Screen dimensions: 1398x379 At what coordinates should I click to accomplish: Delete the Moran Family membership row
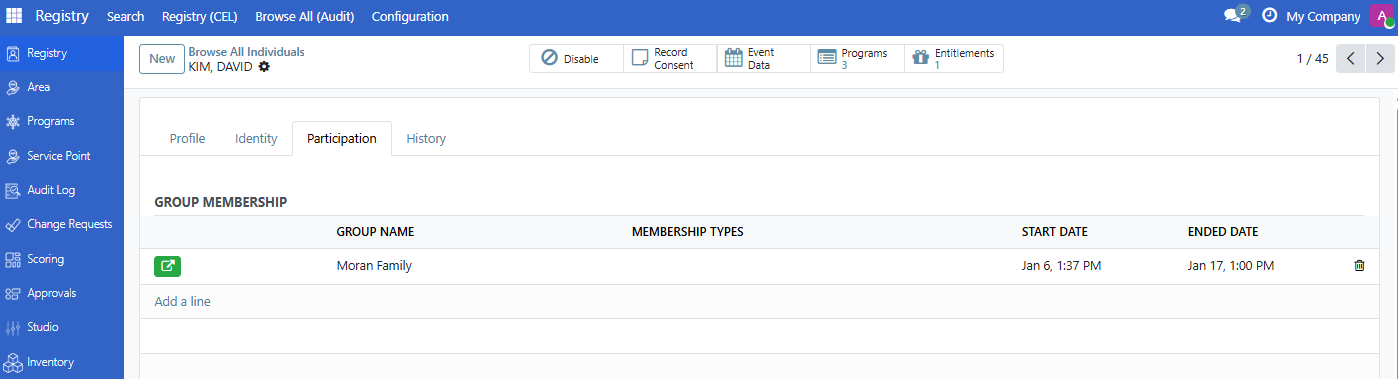click(1359, 266)
